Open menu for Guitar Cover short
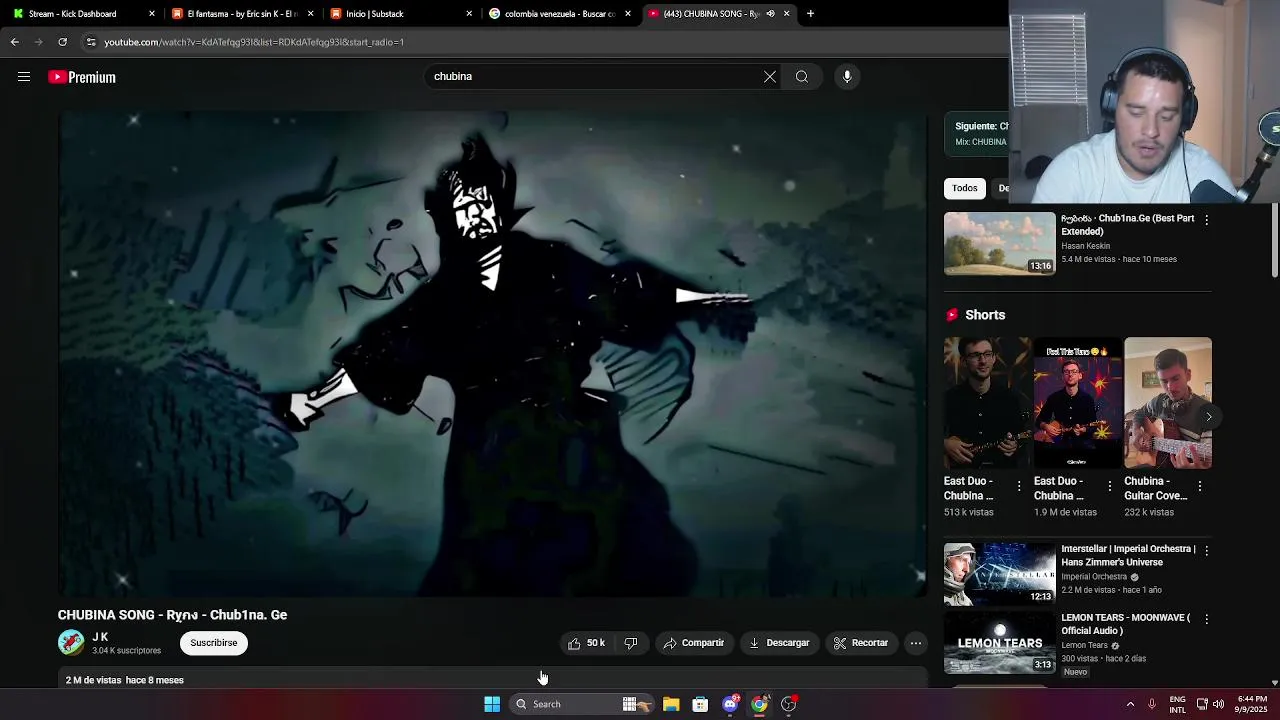The width and height of the screenshot is (1280, 720). pos(1199,486)
